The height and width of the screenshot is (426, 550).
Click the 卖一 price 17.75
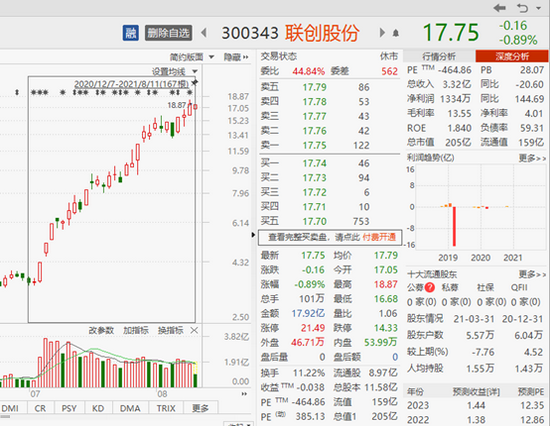315,145
